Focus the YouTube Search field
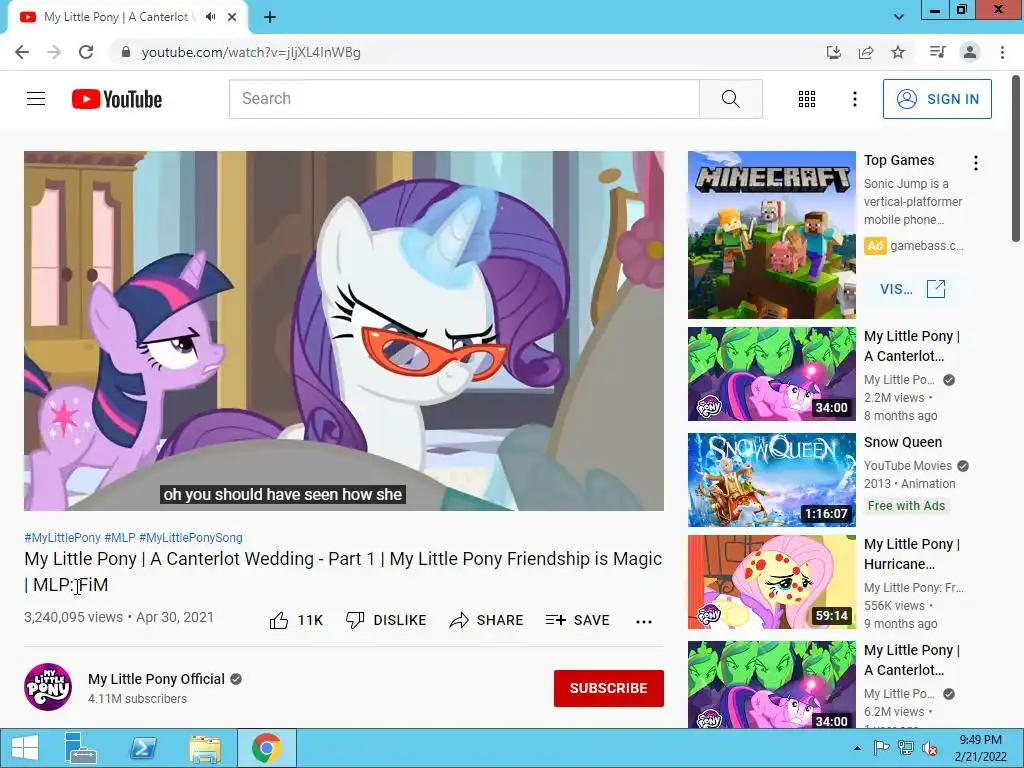Screen dimensions: 1024x768 (464, 99)
